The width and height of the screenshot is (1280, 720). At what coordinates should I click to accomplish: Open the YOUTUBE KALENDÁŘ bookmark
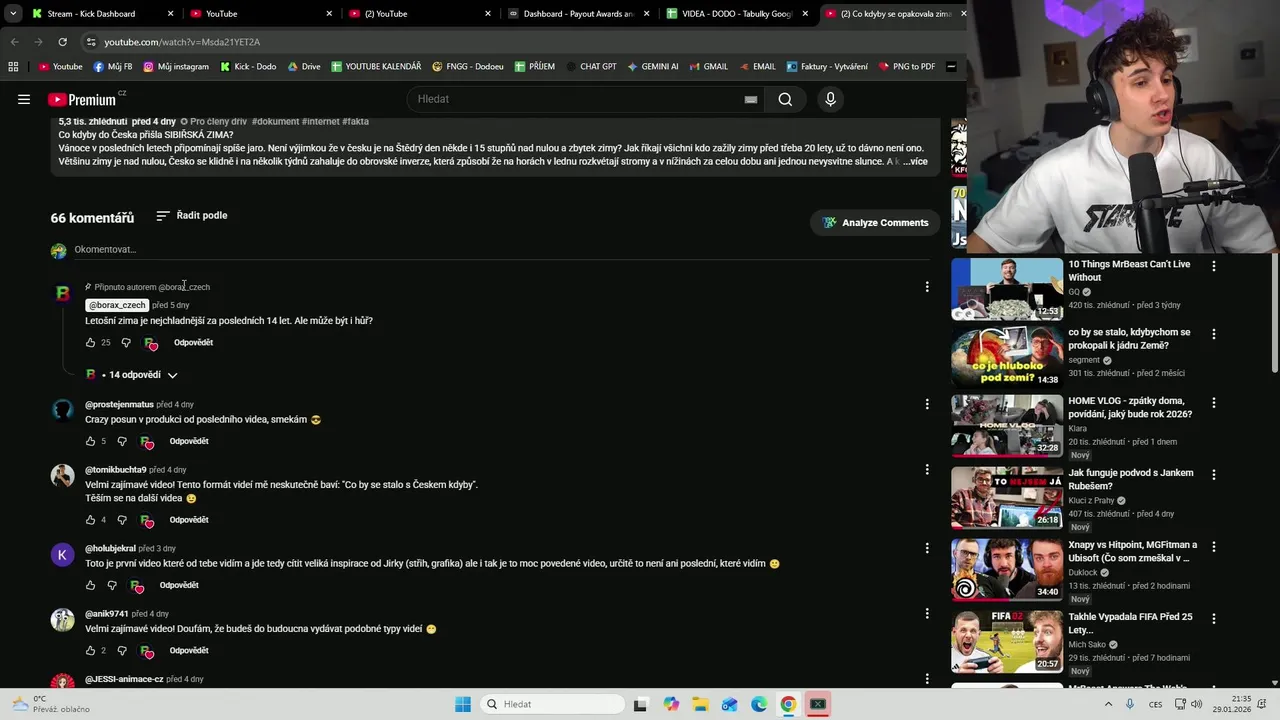pos(376,67)
